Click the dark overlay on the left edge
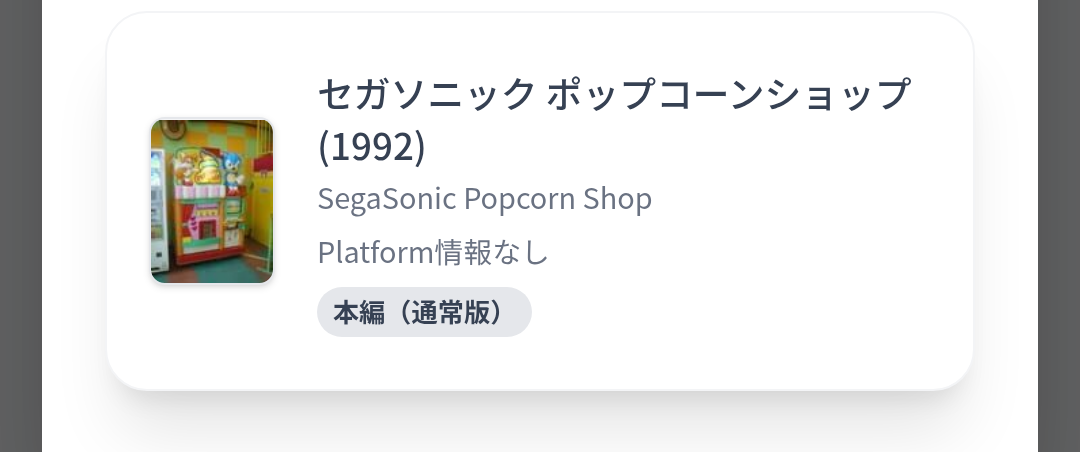 (x=20, y=226)
